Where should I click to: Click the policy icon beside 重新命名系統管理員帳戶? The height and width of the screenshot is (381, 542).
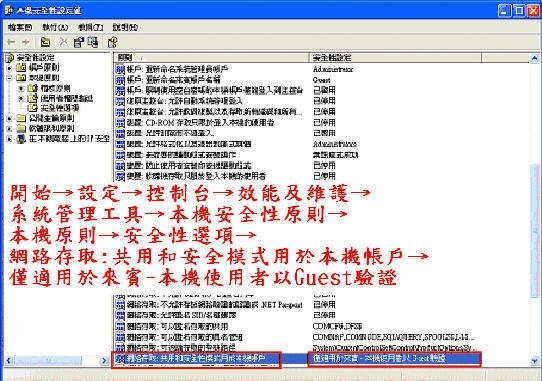120,69
